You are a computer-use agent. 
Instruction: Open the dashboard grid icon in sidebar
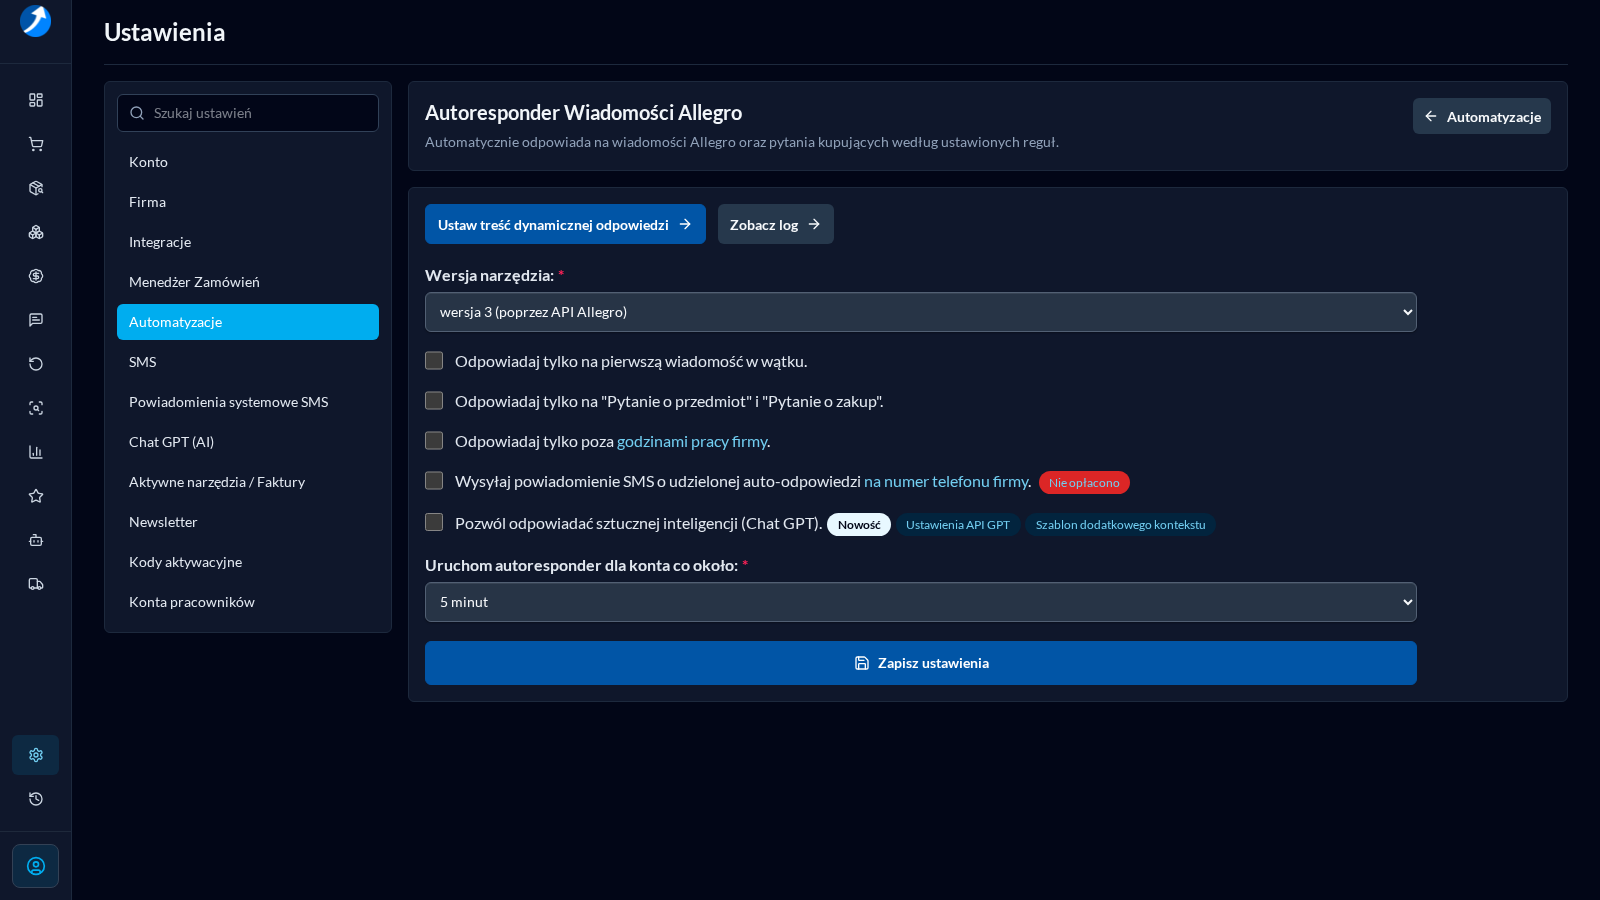point(36,100)
